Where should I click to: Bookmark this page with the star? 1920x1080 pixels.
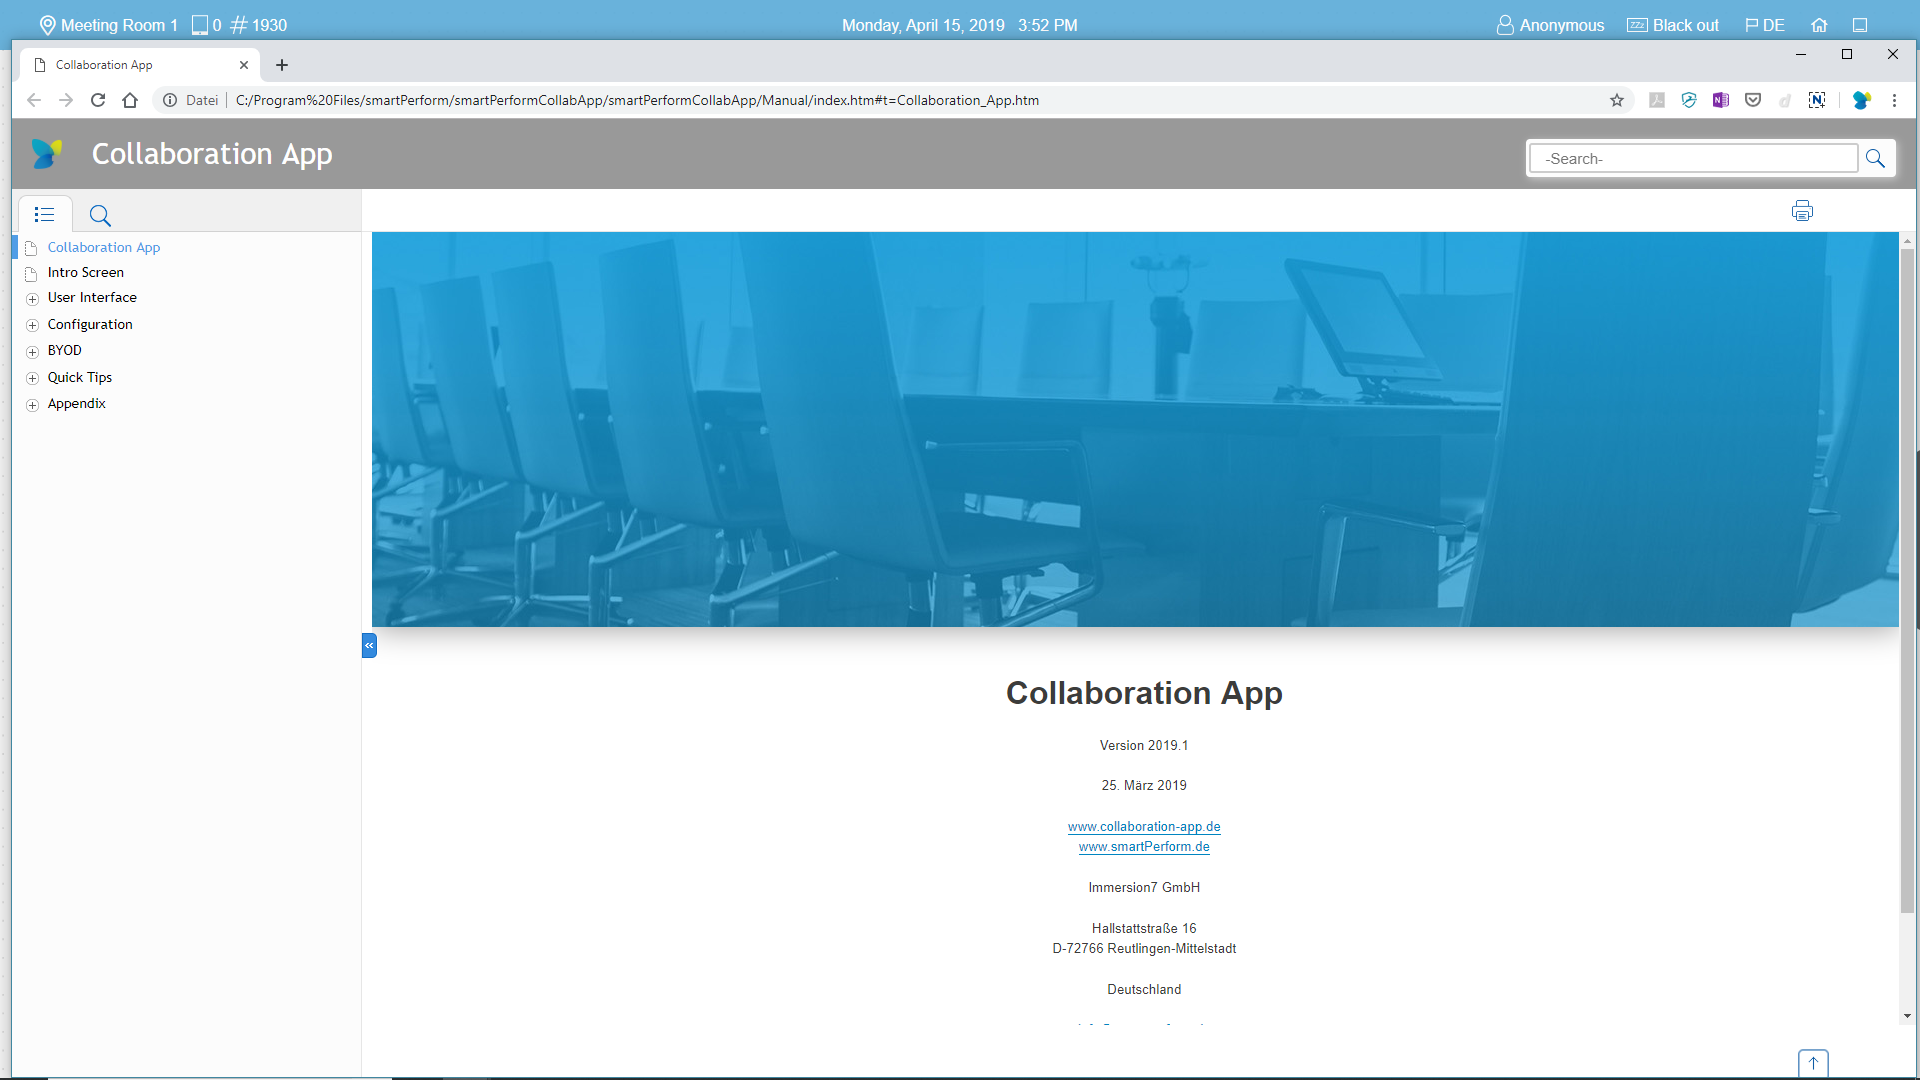[1617, 100]
